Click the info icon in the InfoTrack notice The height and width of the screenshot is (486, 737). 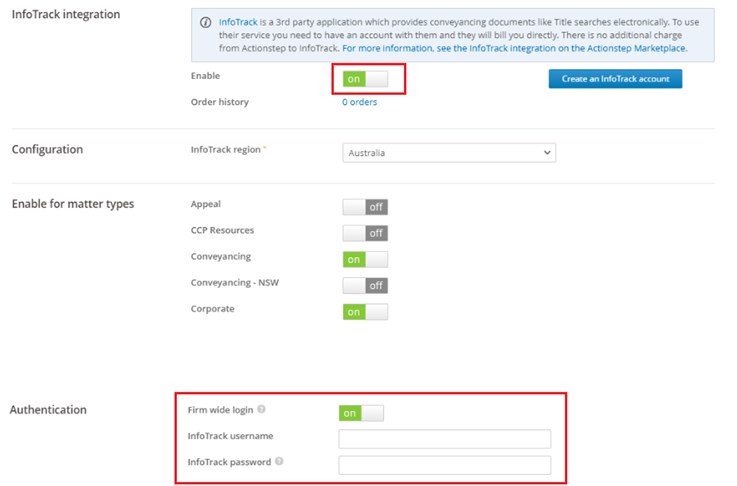[205, 23]
